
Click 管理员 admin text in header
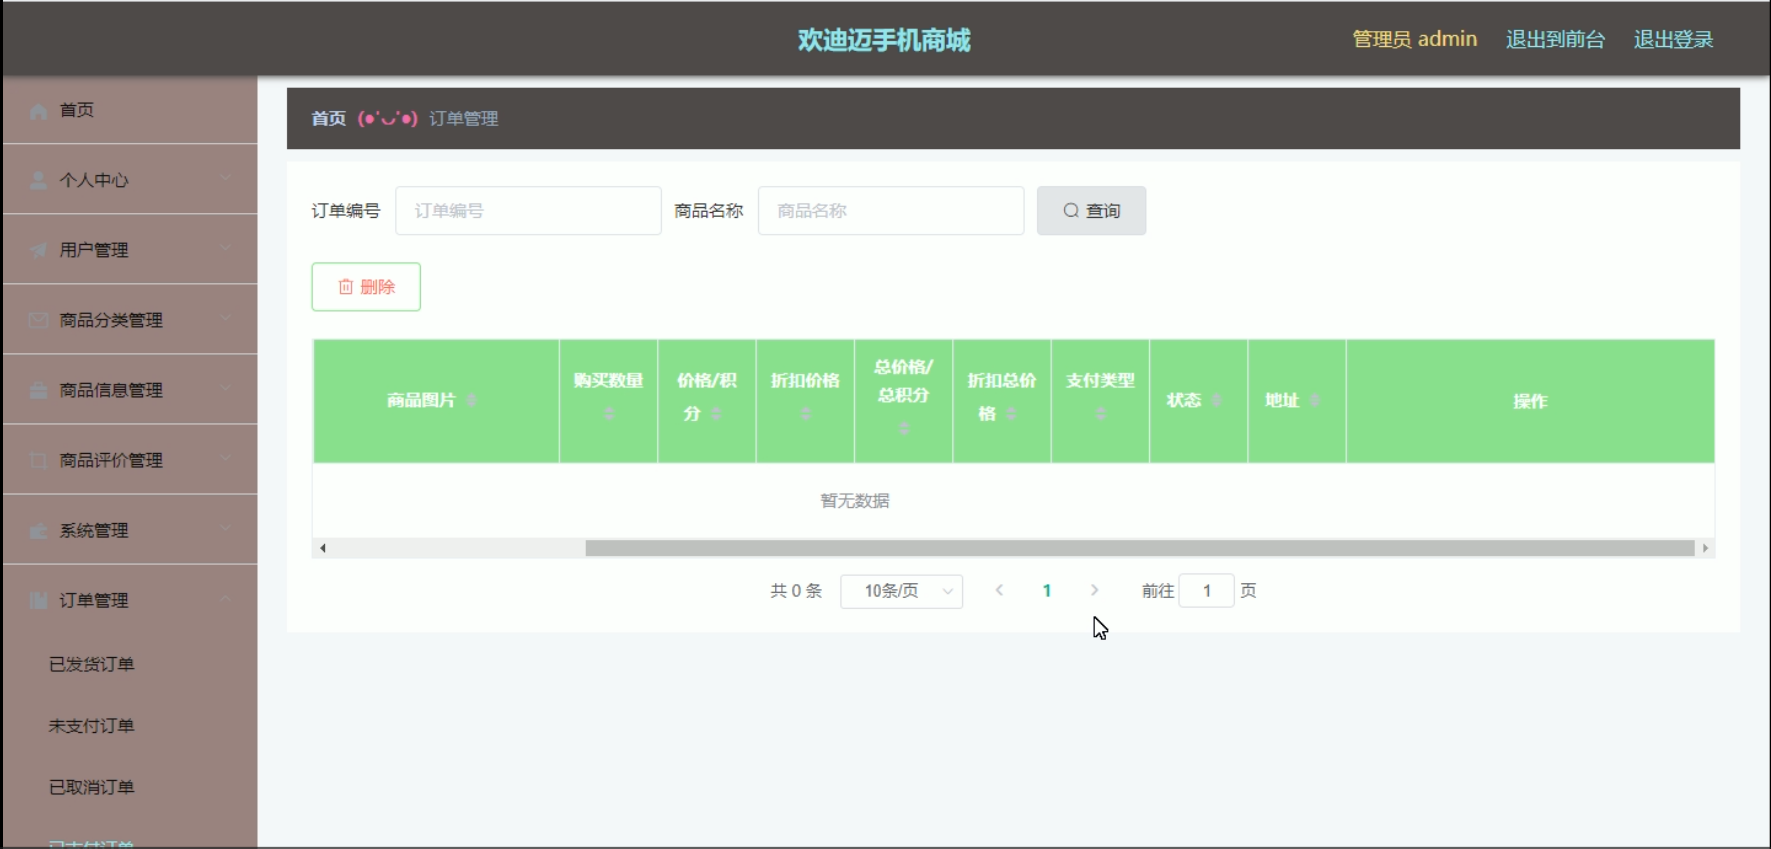[x=1414, y=39]
